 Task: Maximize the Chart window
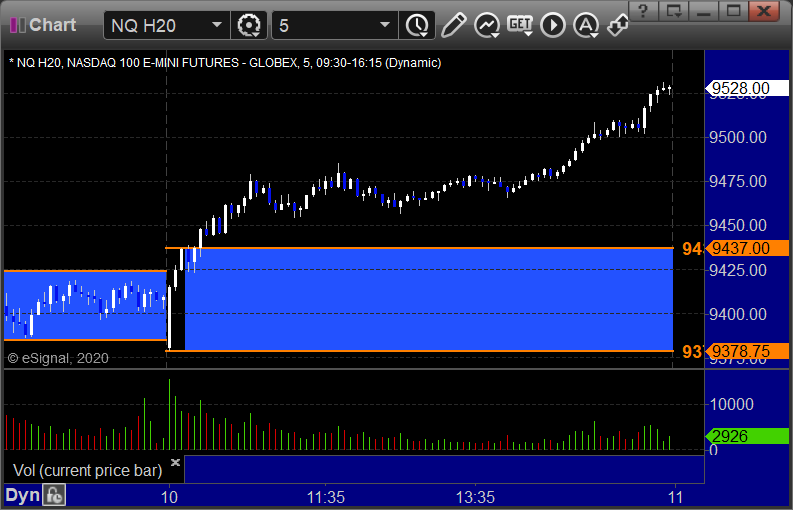point(733,11)
